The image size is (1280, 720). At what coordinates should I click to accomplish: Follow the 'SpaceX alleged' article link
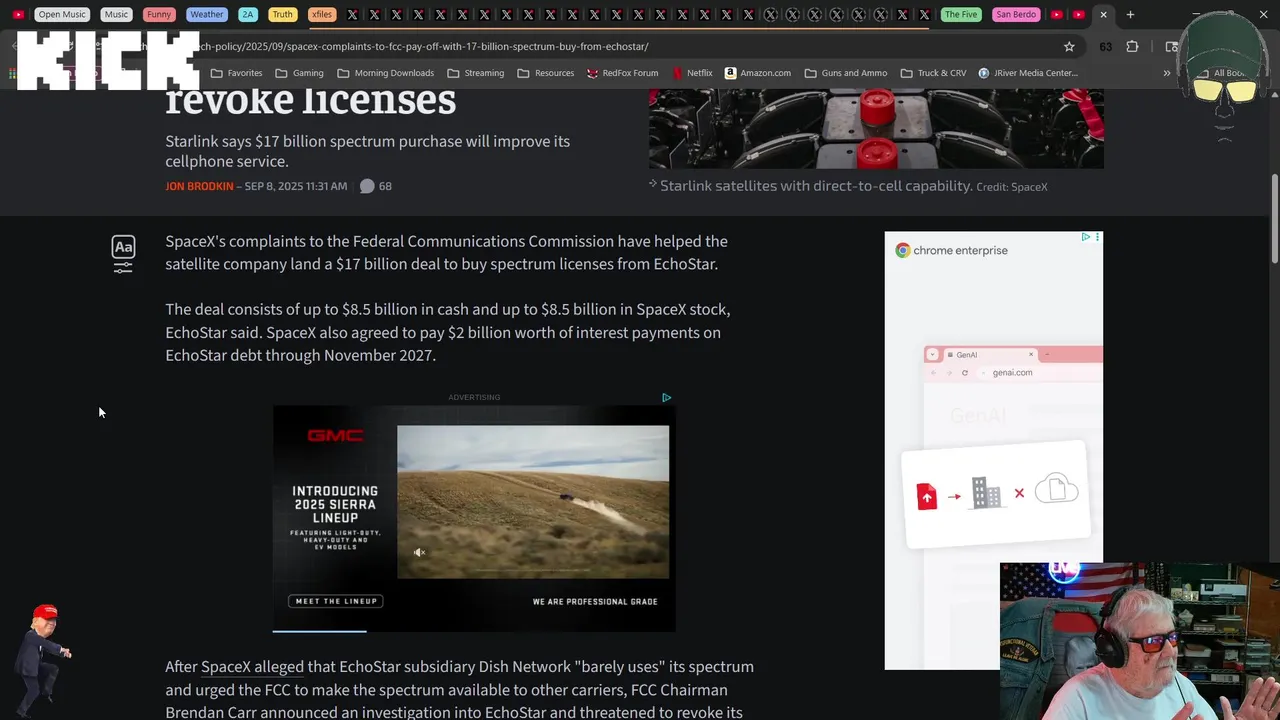click(252, 667)
